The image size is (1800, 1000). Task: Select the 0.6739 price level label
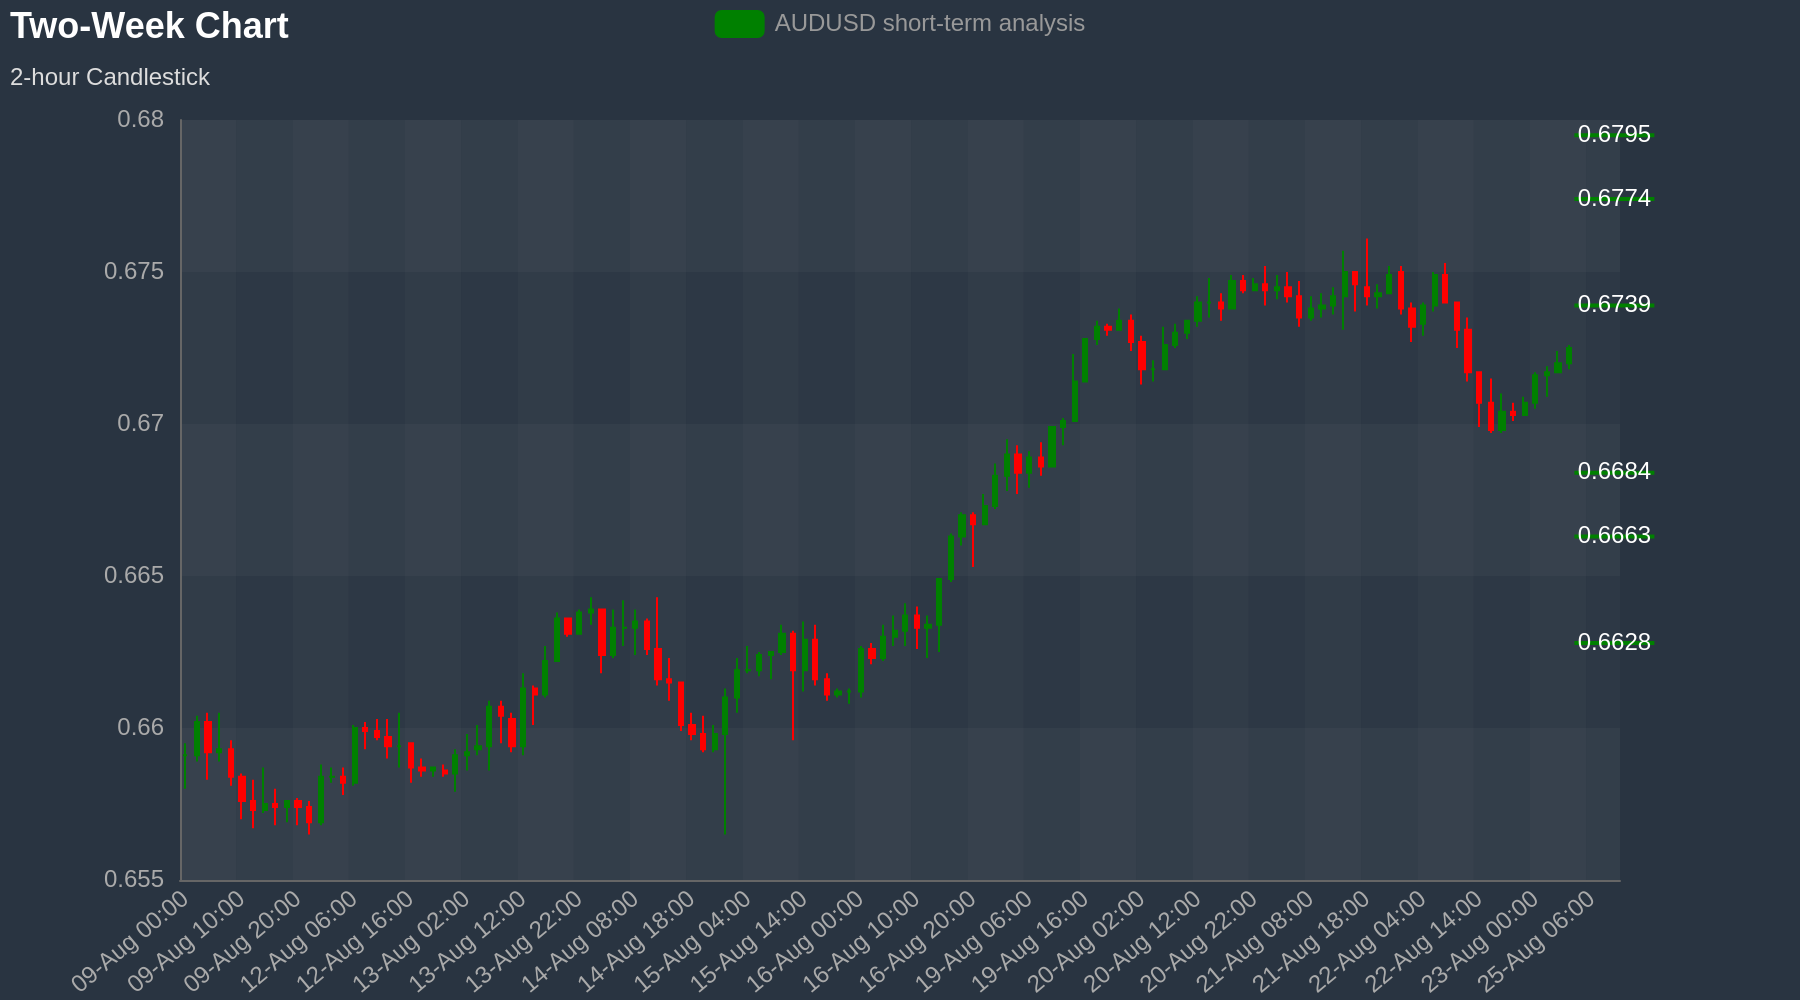pos(1614,304)
